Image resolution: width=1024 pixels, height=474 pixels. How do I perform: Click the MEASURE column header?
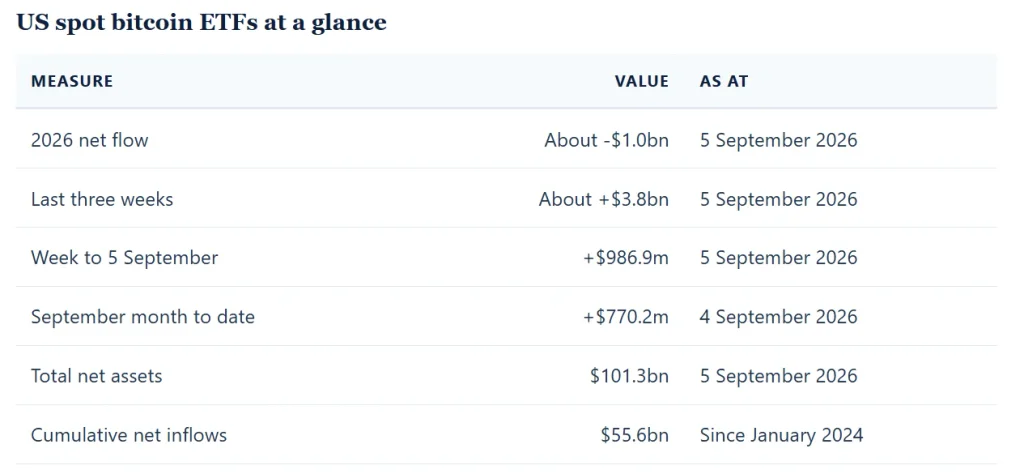[72, 82]
